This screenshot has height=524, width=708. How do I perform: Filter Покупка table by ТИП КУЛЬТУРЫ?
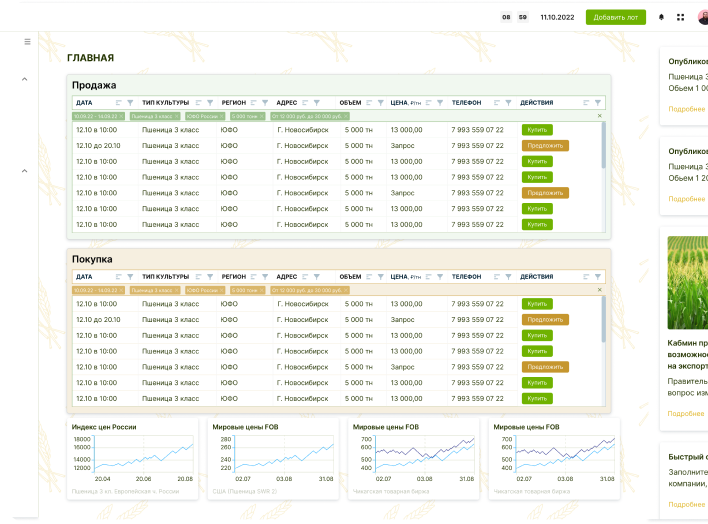click(210, 276)
